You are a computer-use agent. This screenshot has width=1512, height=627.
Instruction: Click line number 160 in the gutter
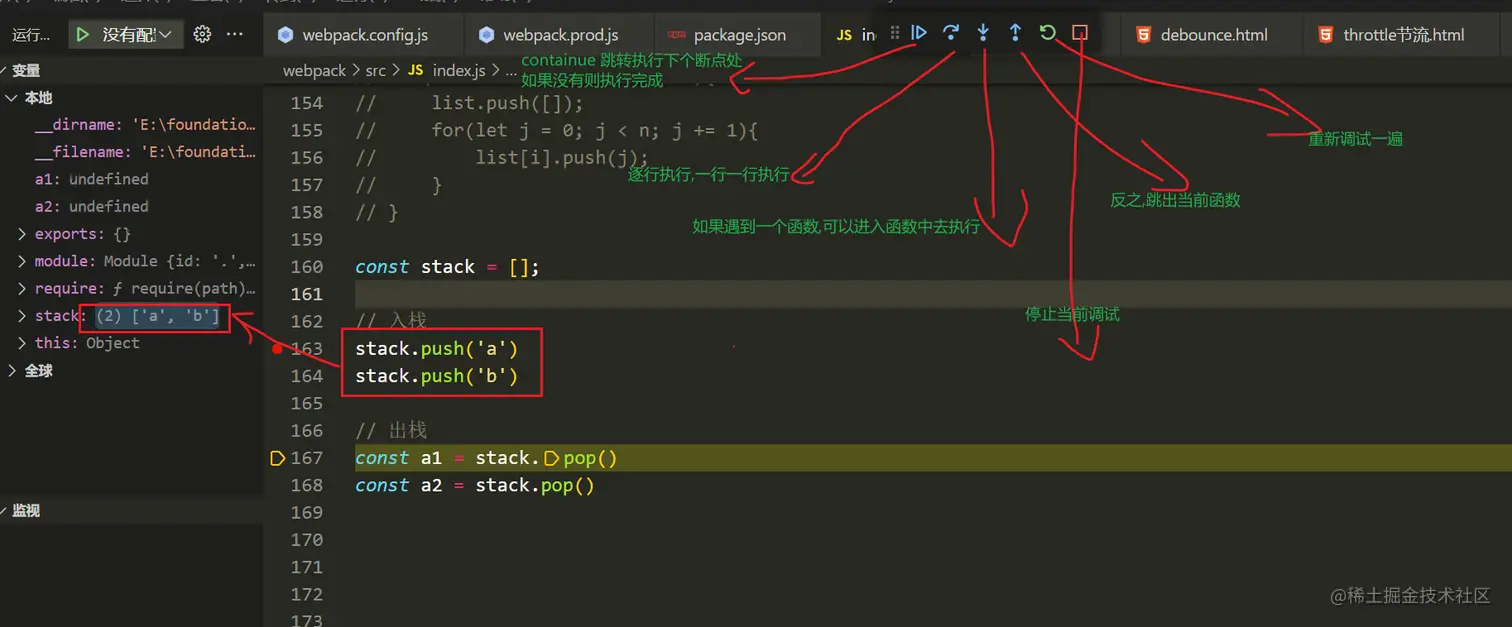pos(306,267)
